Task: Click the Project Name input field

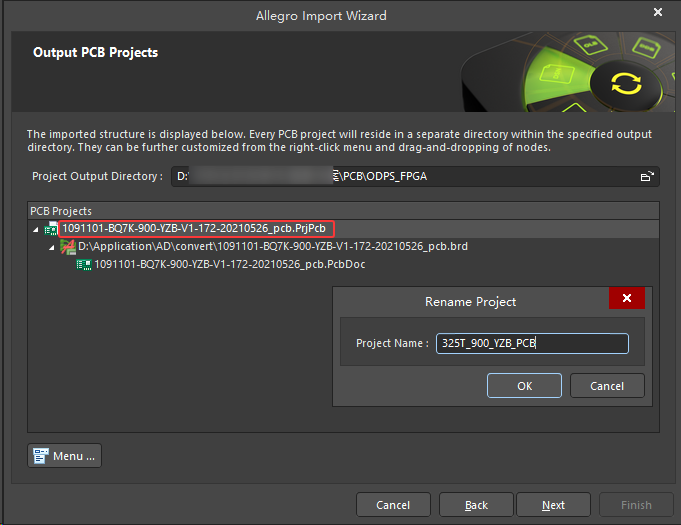Action: [532, 343]
